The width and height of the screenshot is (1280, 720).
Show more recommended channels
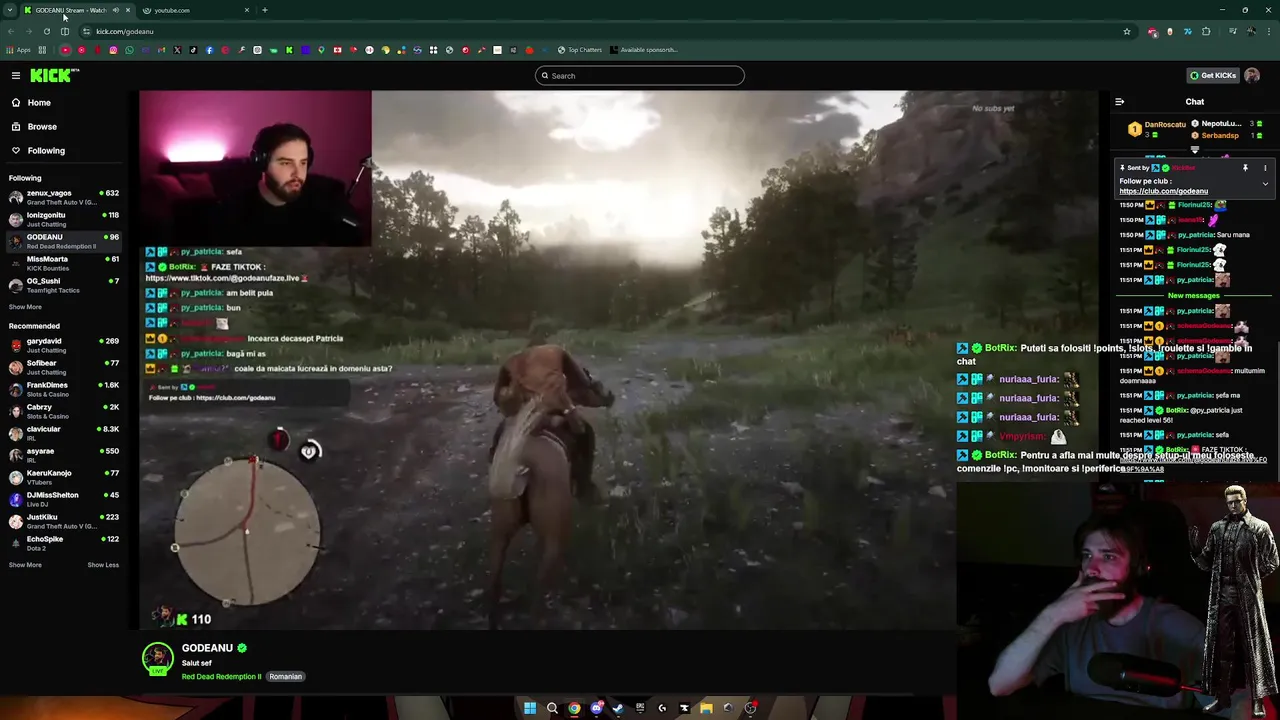point(25,565)
